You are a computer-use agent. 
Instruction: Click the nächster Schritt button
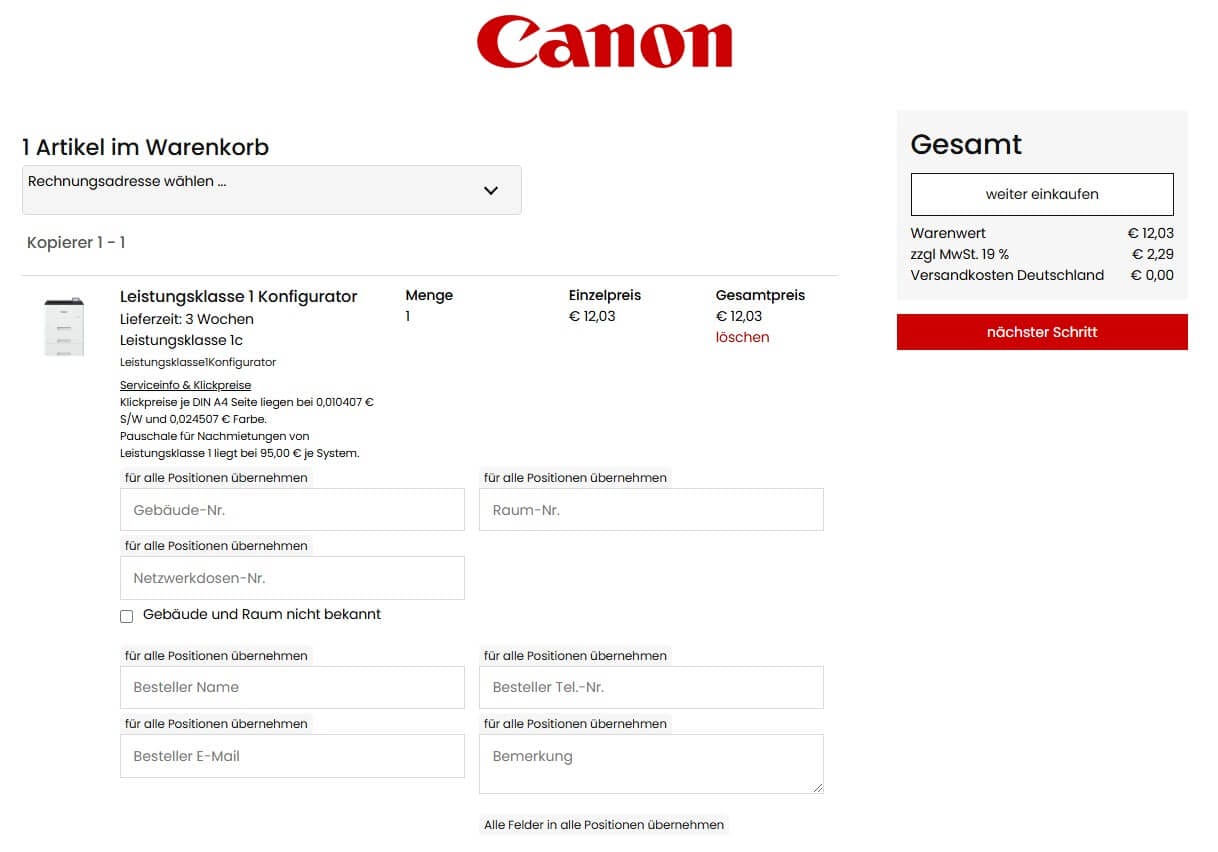pyautogui.click(x=1041, y=331)
